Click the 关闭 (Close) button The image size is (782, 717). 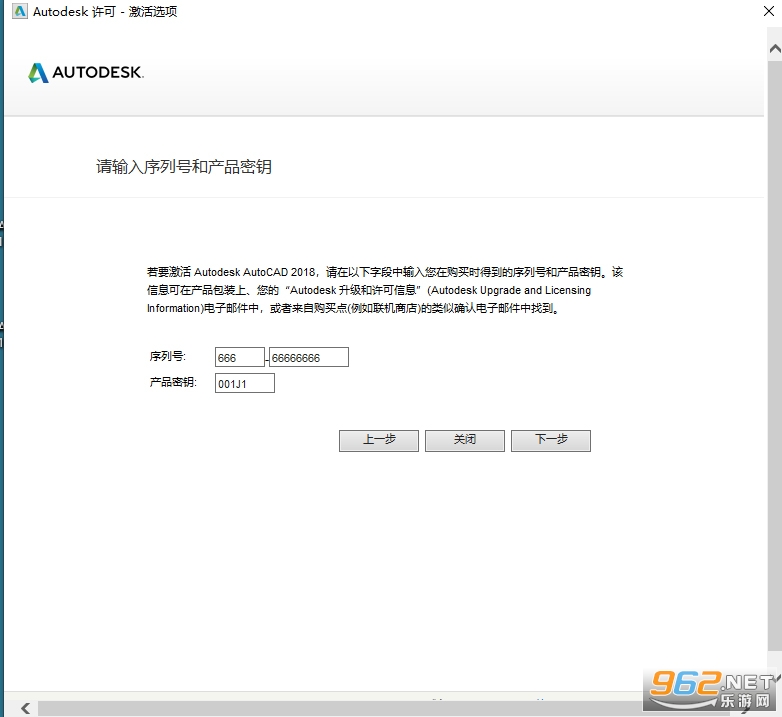pyautogui.click(x=465, y=441)
